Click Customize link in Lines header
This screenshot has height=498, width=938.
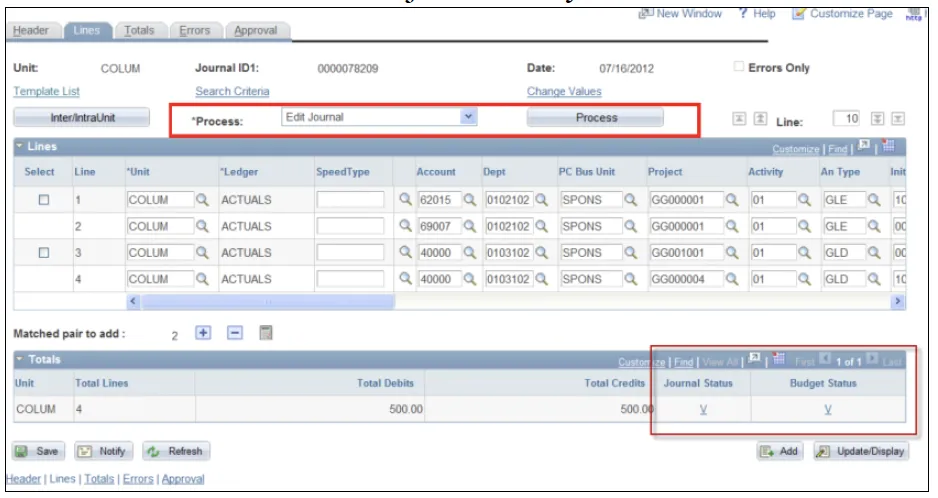click(795, 148)
